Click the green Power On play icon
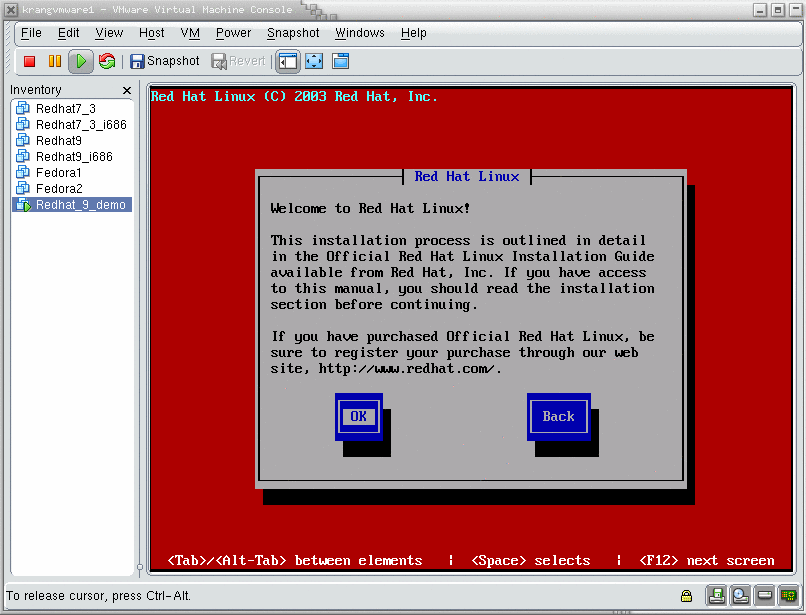 [80, 61]
